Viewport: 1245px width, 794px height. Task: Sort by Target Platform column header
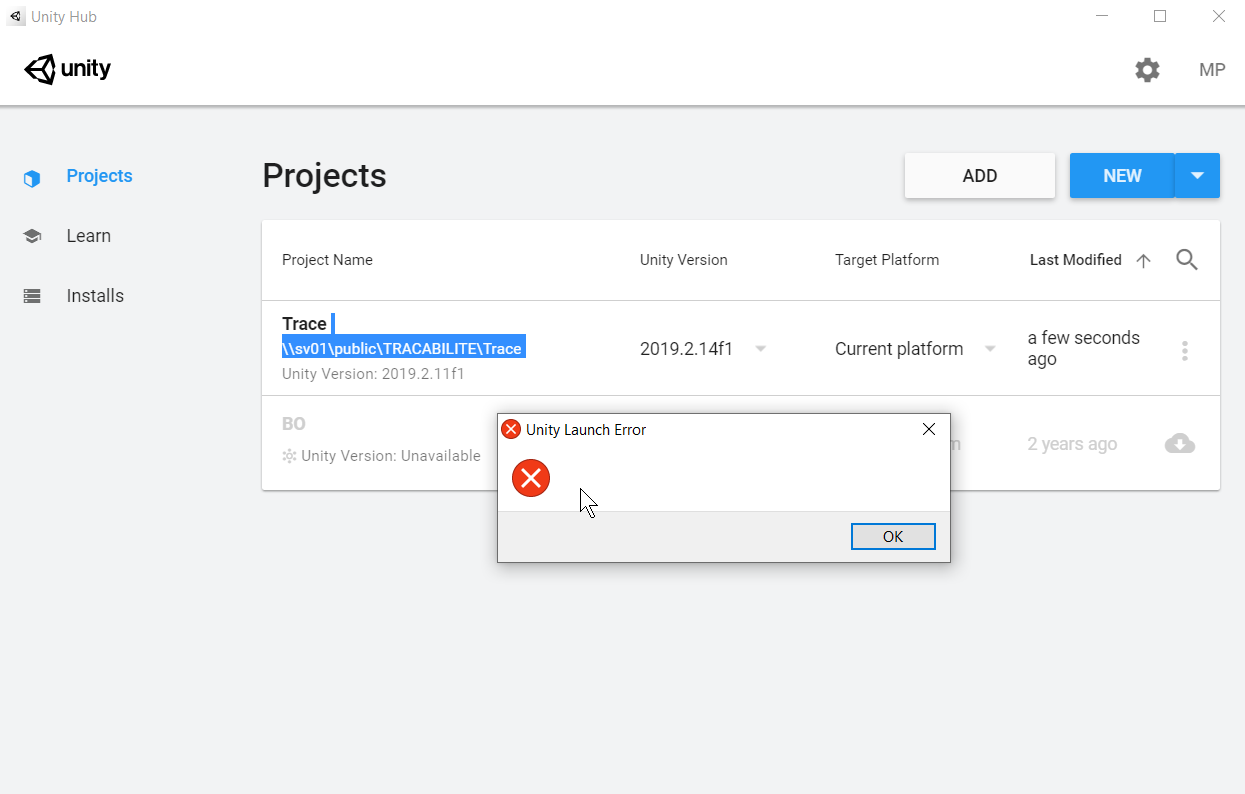pyautogui.click(x=887, y=260)
